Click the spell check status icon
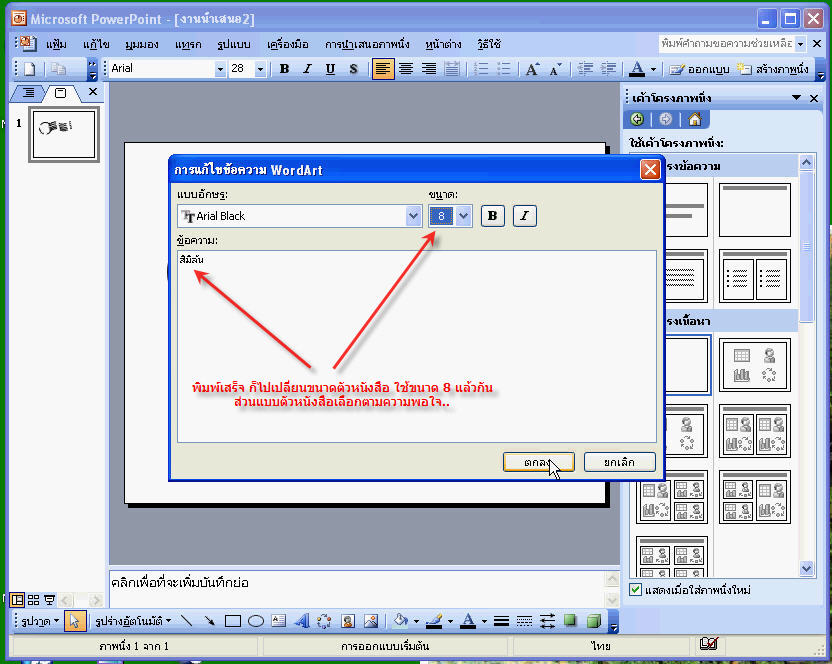This screenshot has height=664, width=832. tap(708, 644)
